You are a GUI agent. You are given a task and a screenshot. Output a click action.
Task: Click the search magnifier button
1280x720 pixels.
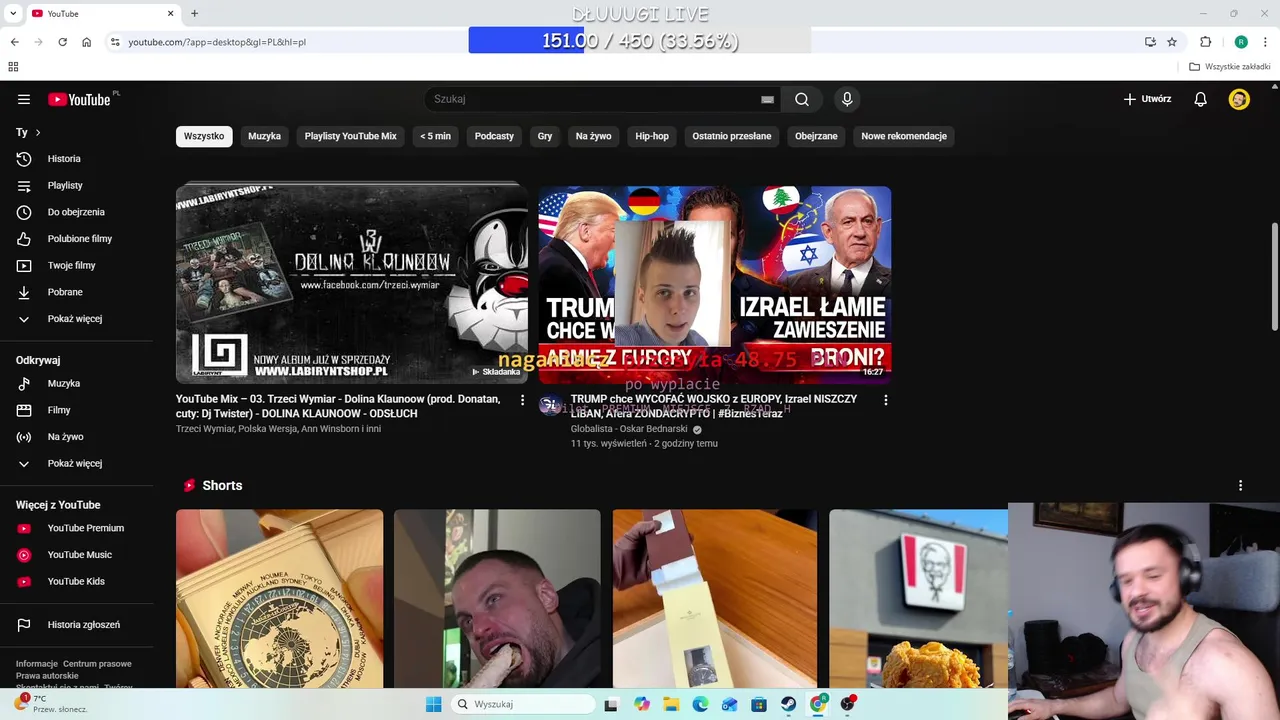click(802, 99)
